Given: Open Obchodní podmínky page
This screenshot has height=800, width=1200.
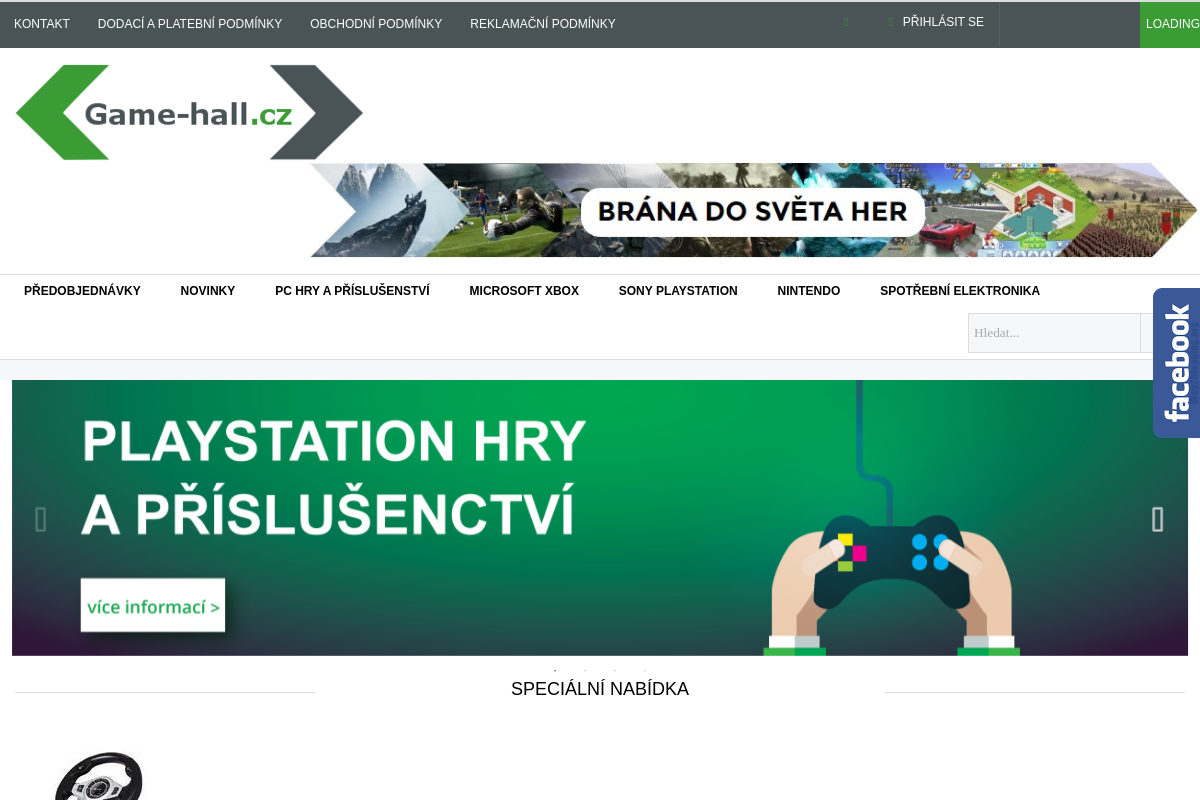Looking at the screenshot, I should [x=376, y=24].
